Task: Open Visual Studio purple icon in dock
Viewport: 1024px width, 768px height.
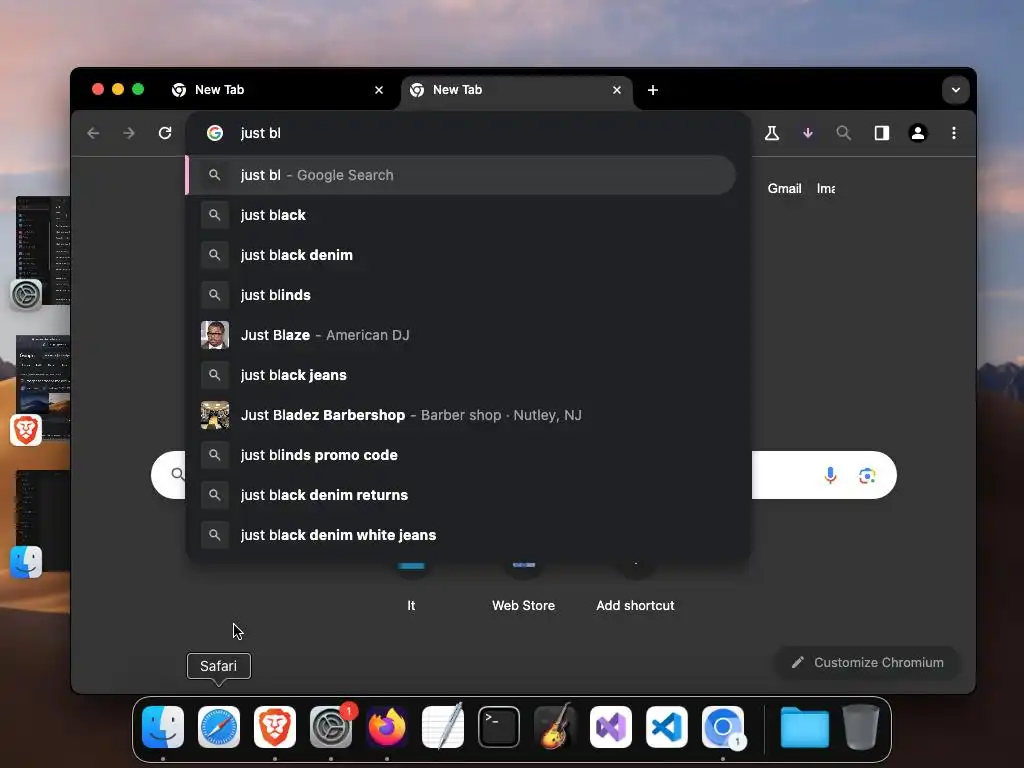Action: tap(611, 727)
